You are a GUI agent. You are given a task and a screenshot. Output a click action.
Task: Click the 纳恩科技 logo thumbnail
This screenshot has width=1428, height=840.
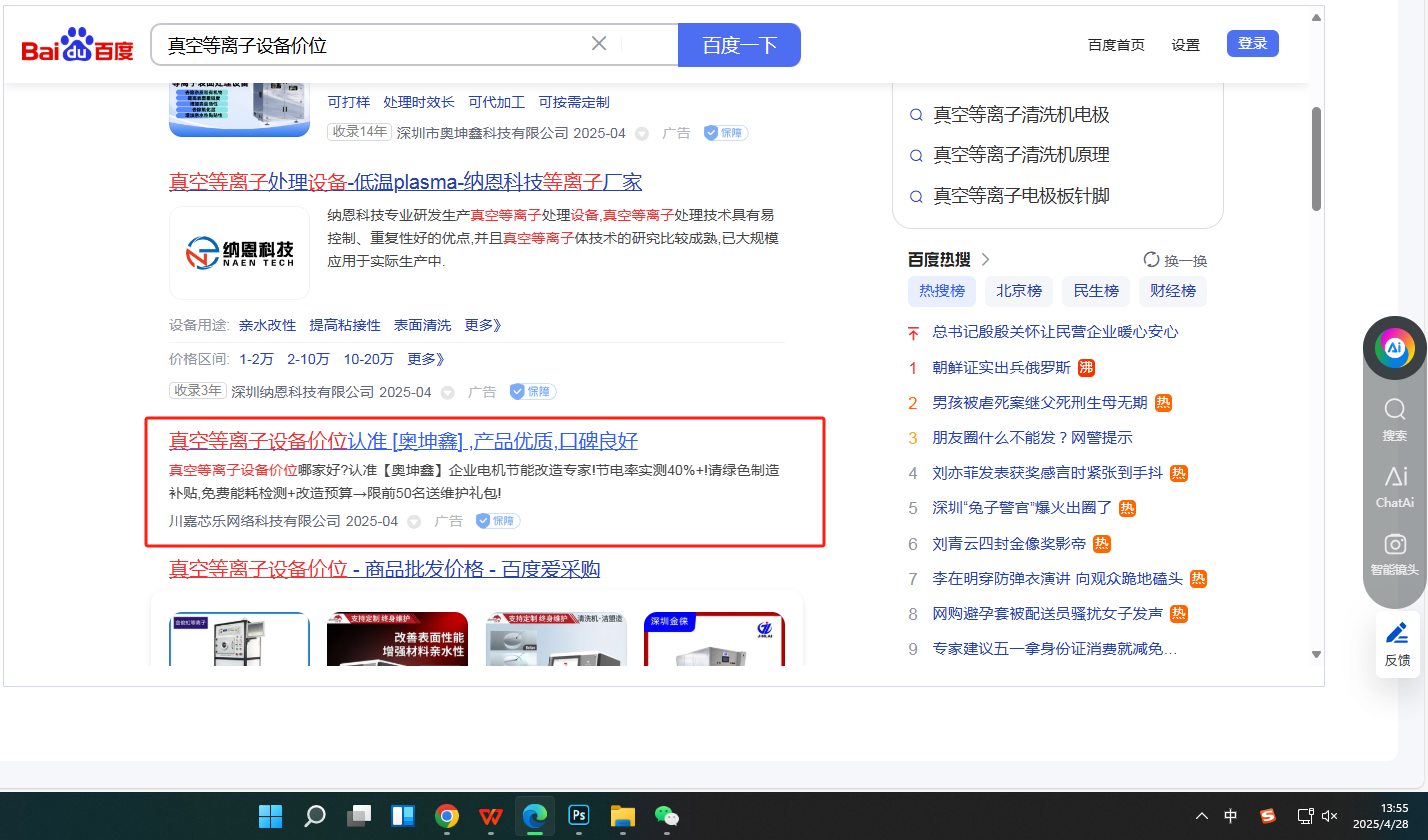(x=239, y=253)
